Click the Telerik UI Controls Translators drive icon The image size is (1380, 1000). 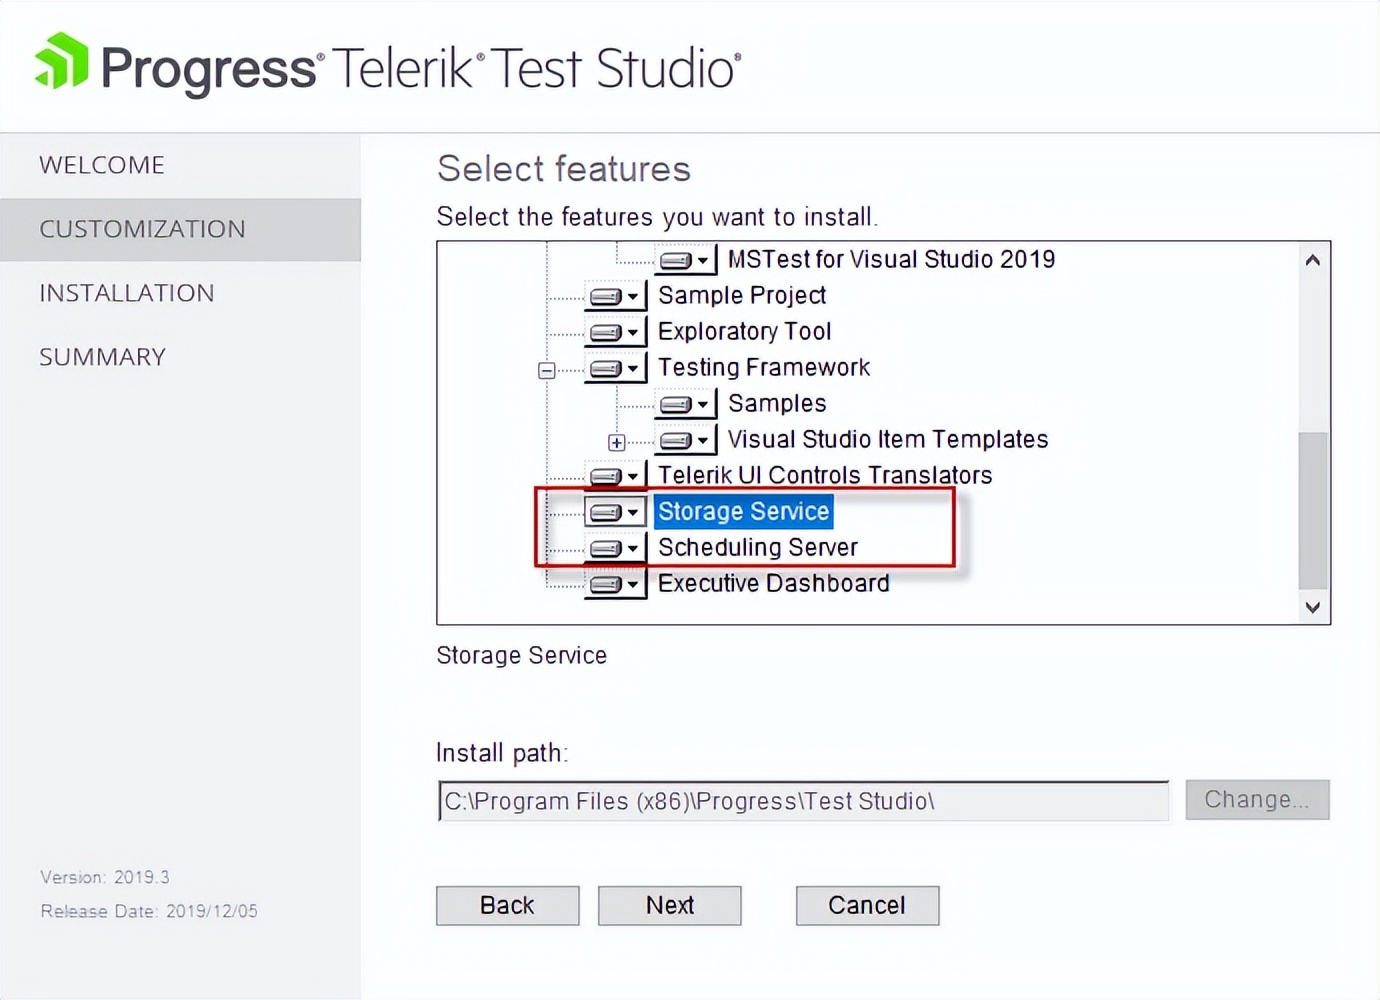tap(607, 475)
